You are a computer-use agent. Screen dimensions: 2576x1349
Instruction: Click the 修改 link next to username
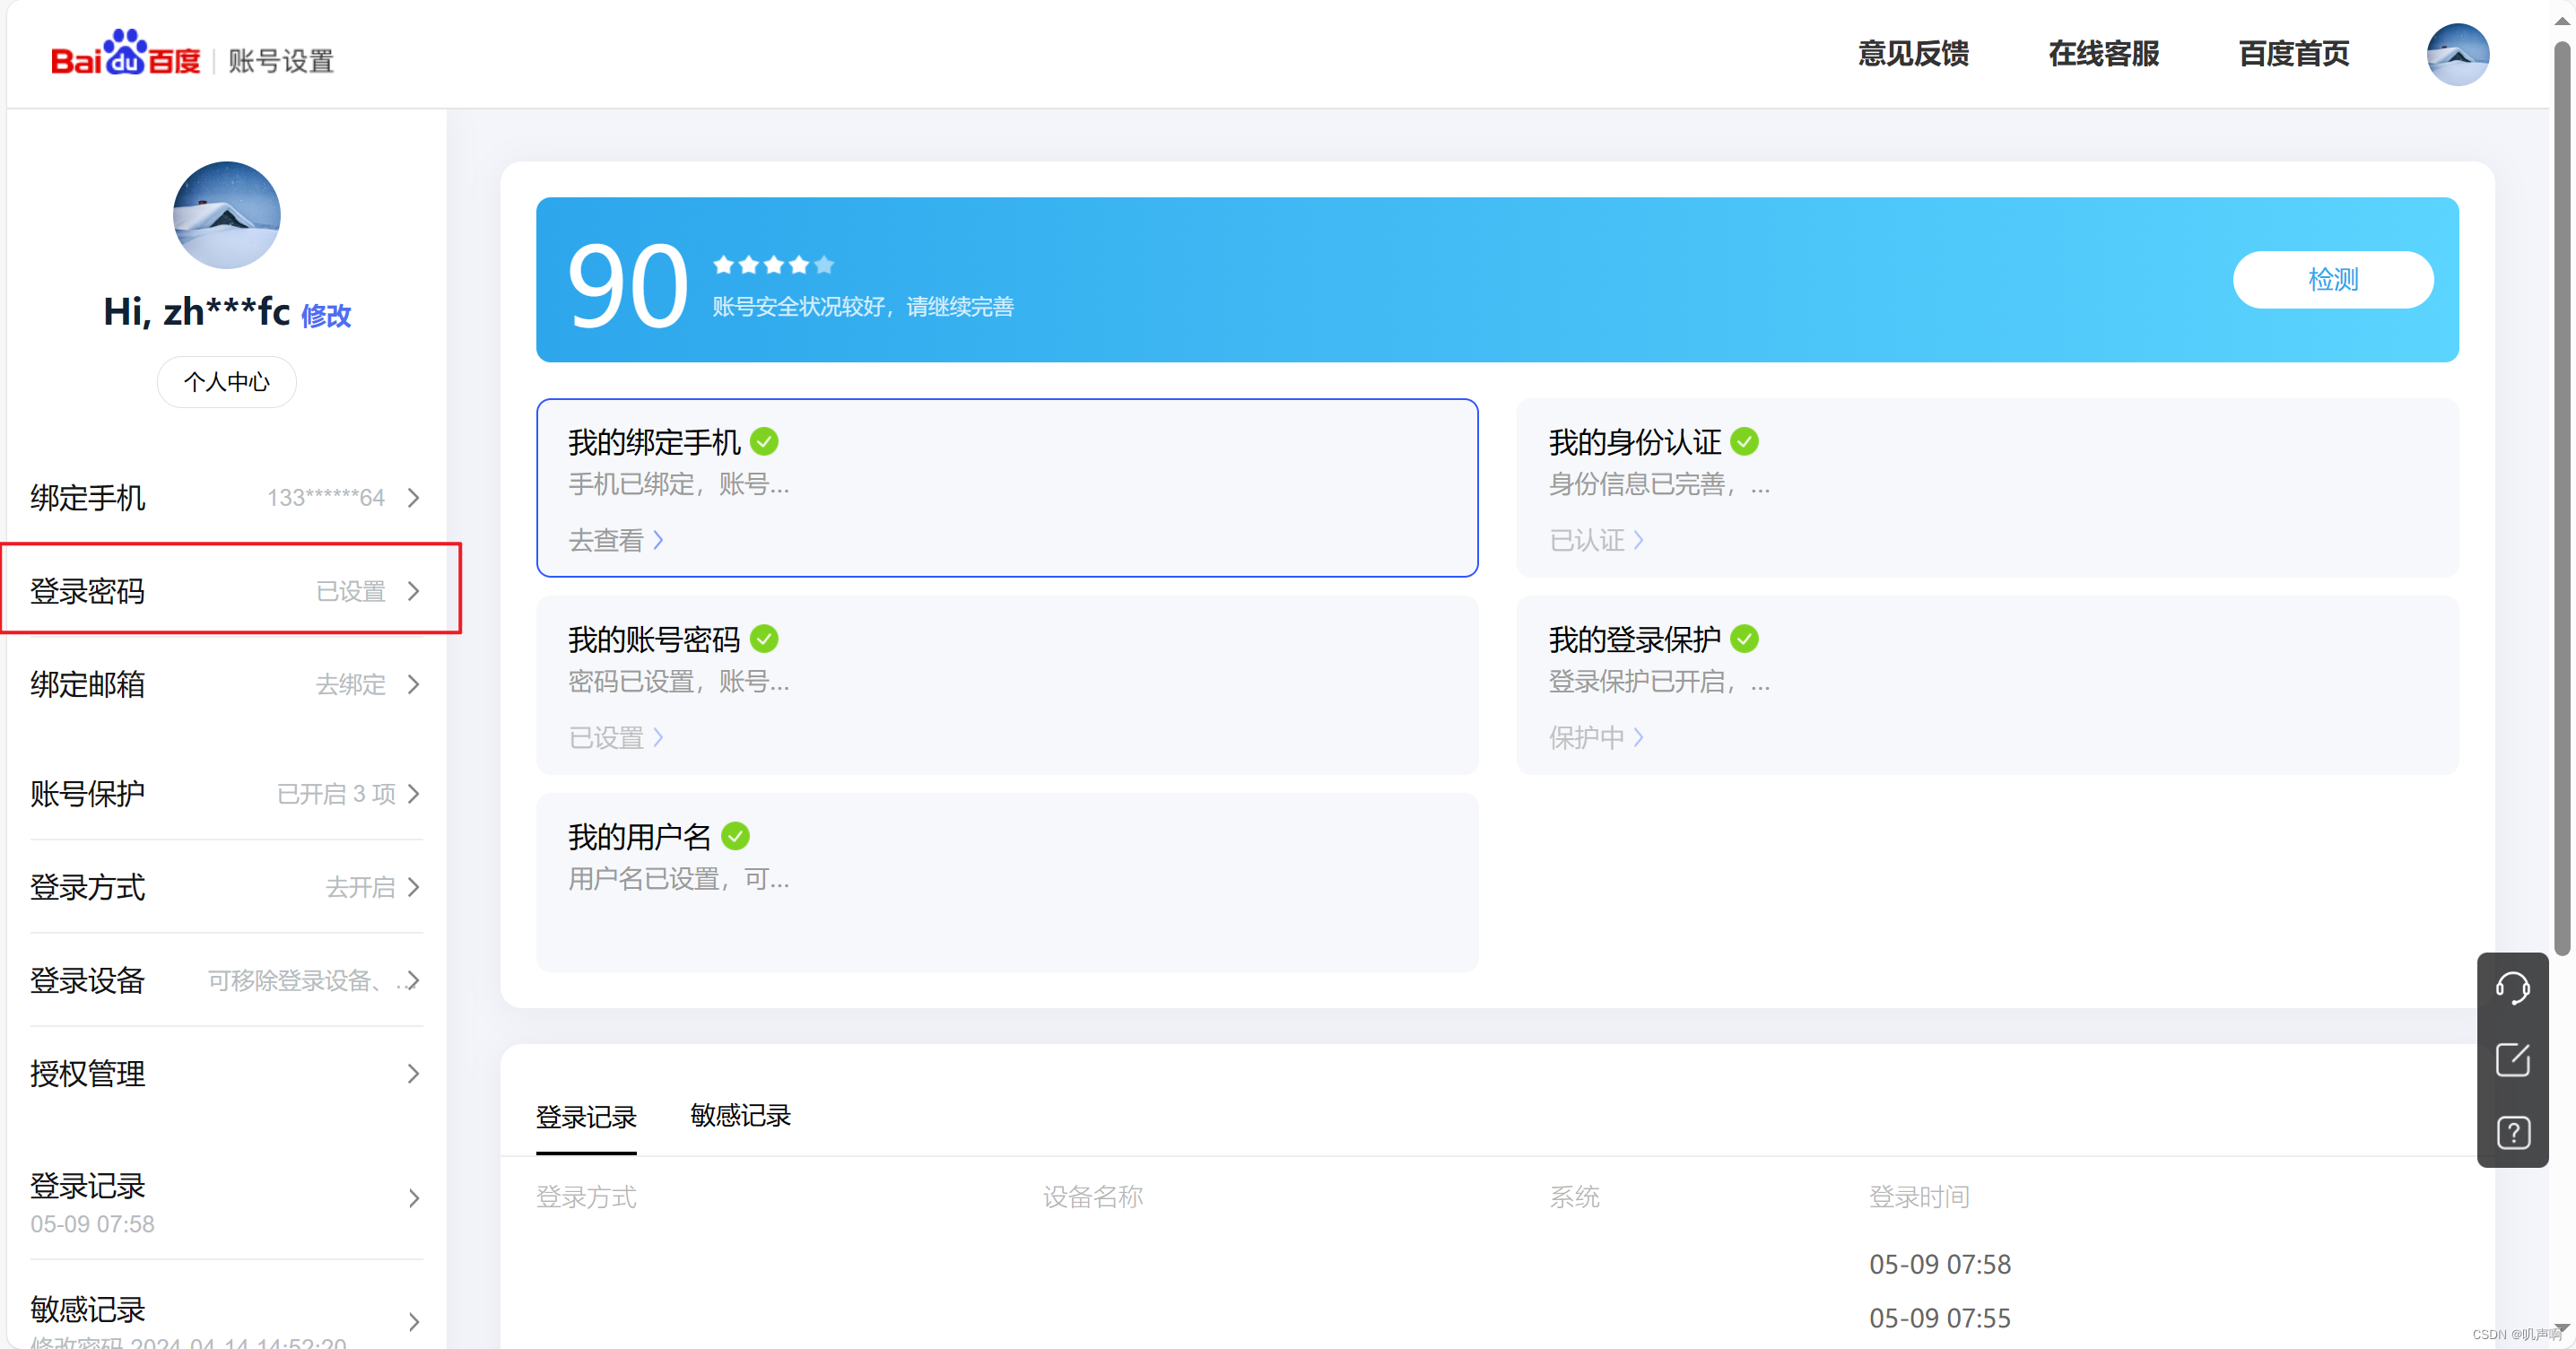coord(326,316)
